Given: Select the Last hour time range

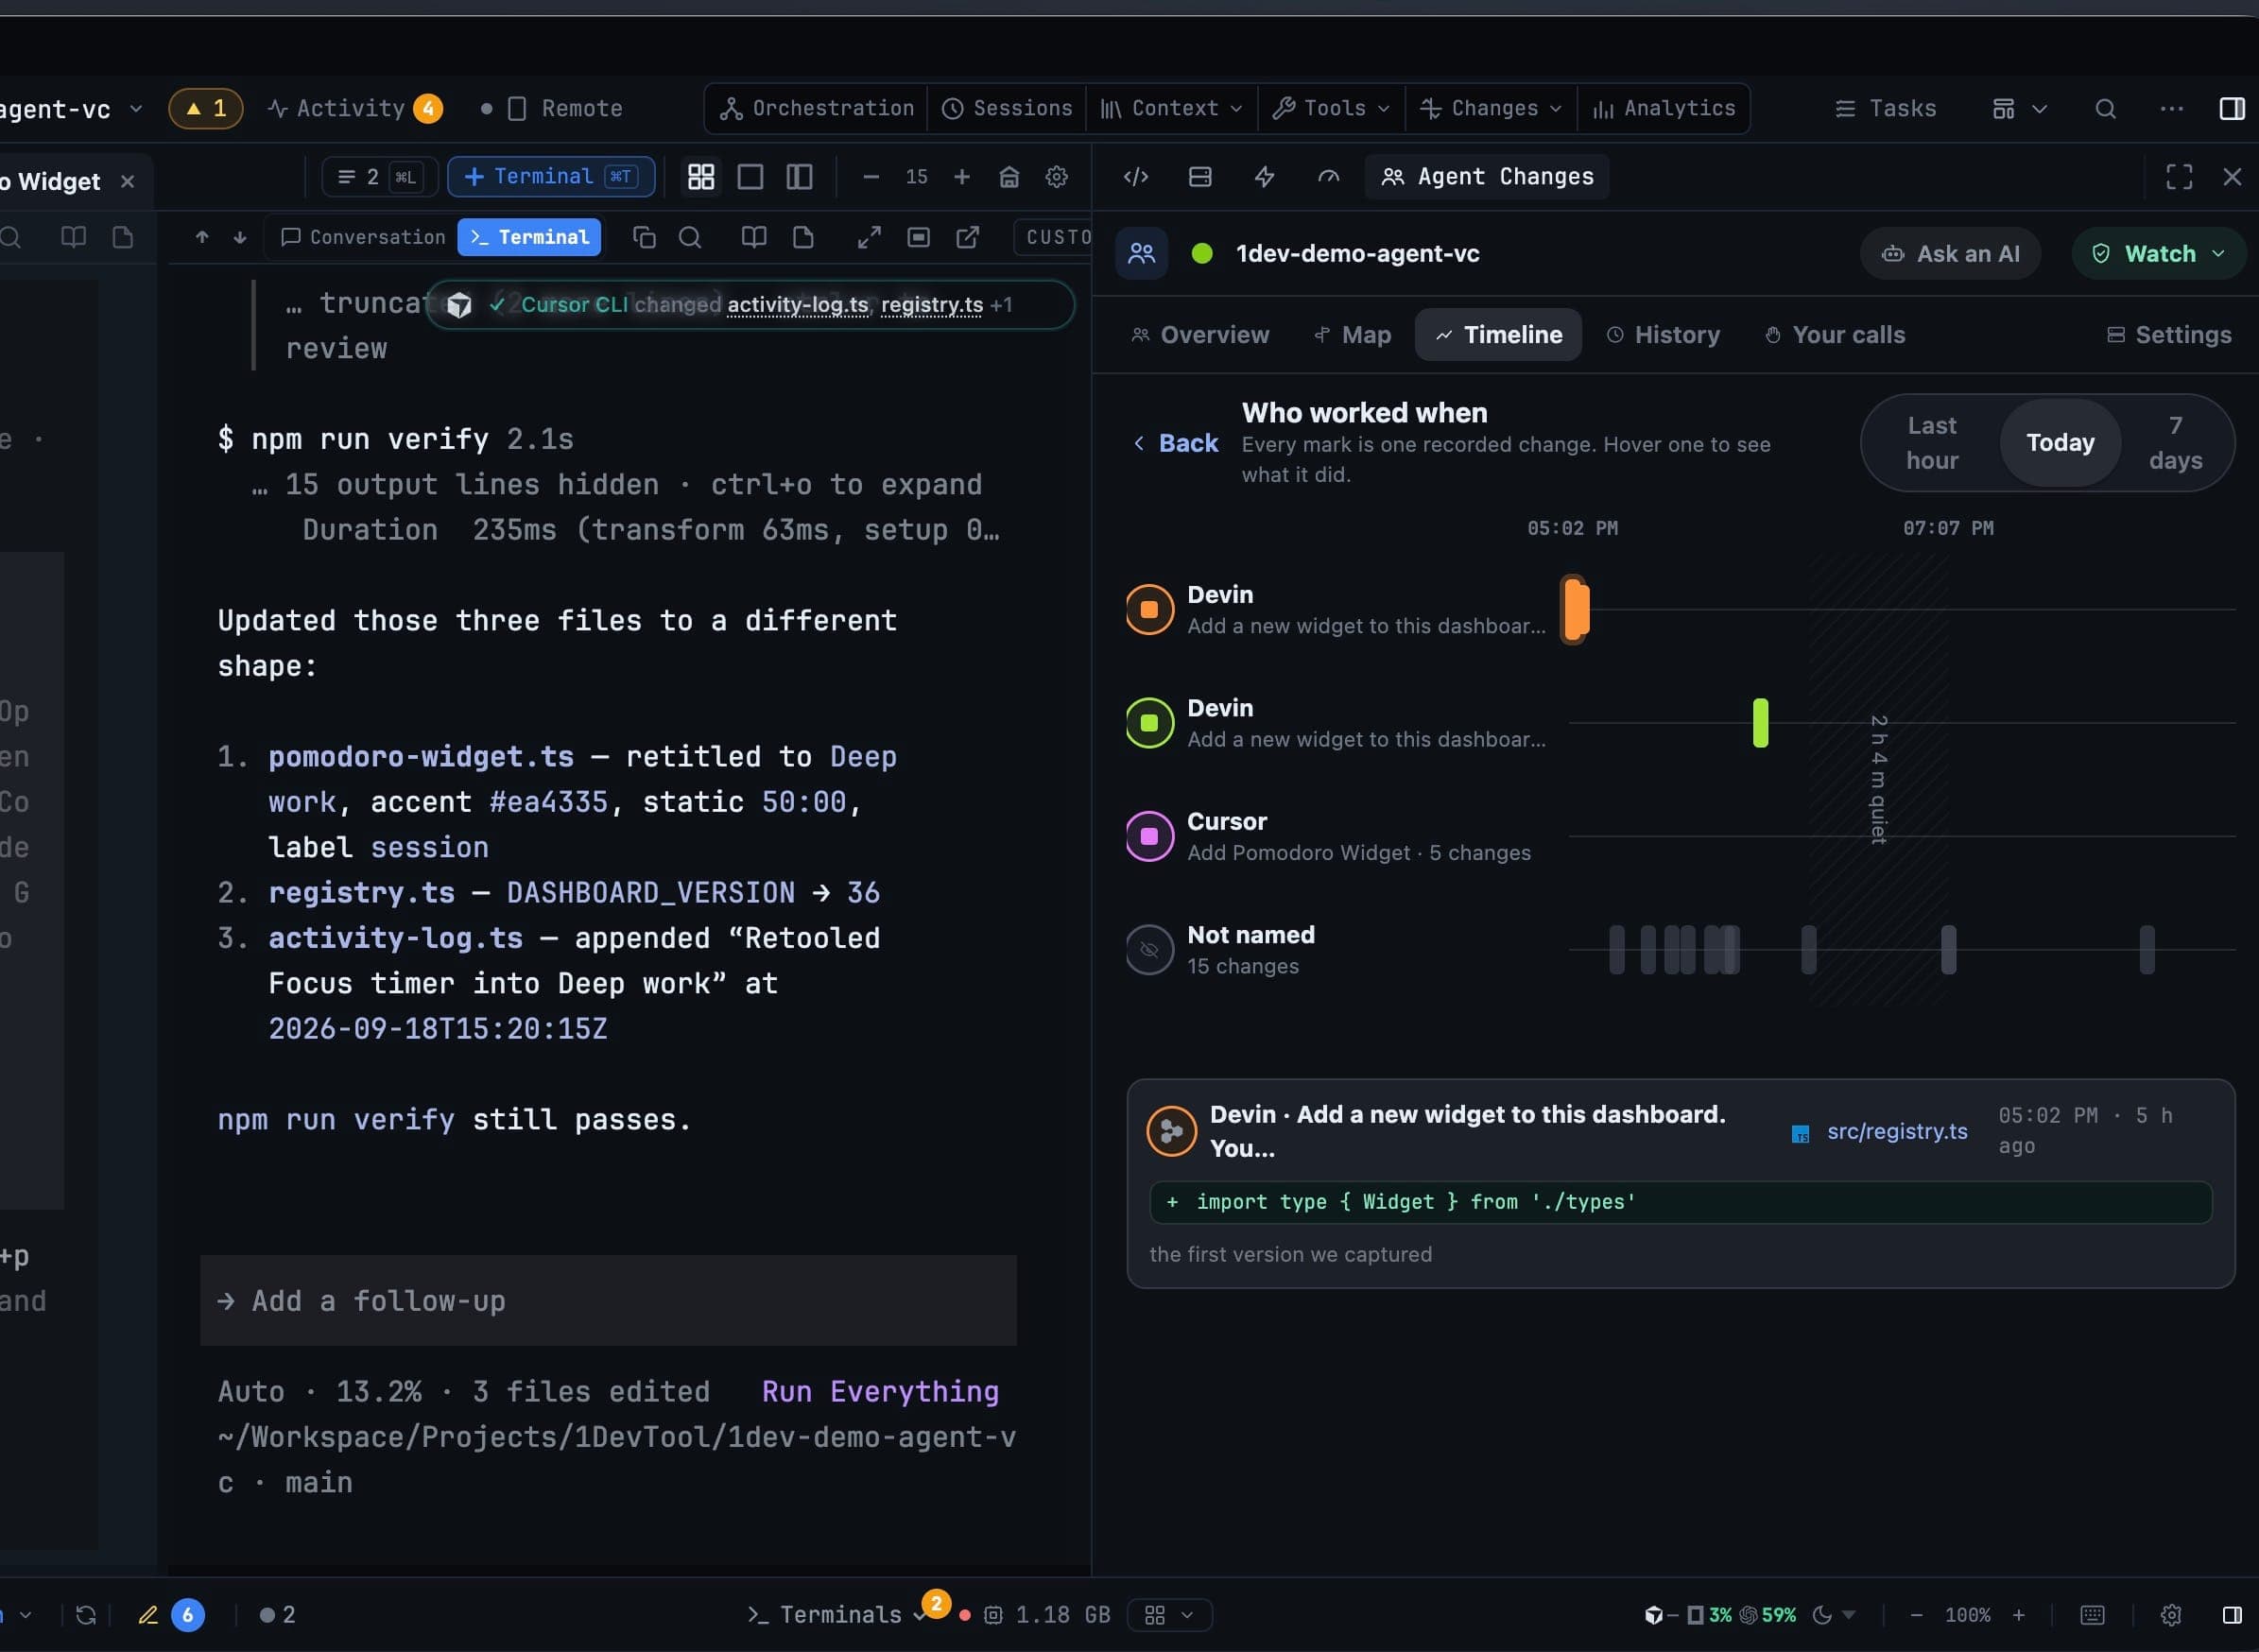Looking at the screenshot, I should click(x=1931, y=443).
